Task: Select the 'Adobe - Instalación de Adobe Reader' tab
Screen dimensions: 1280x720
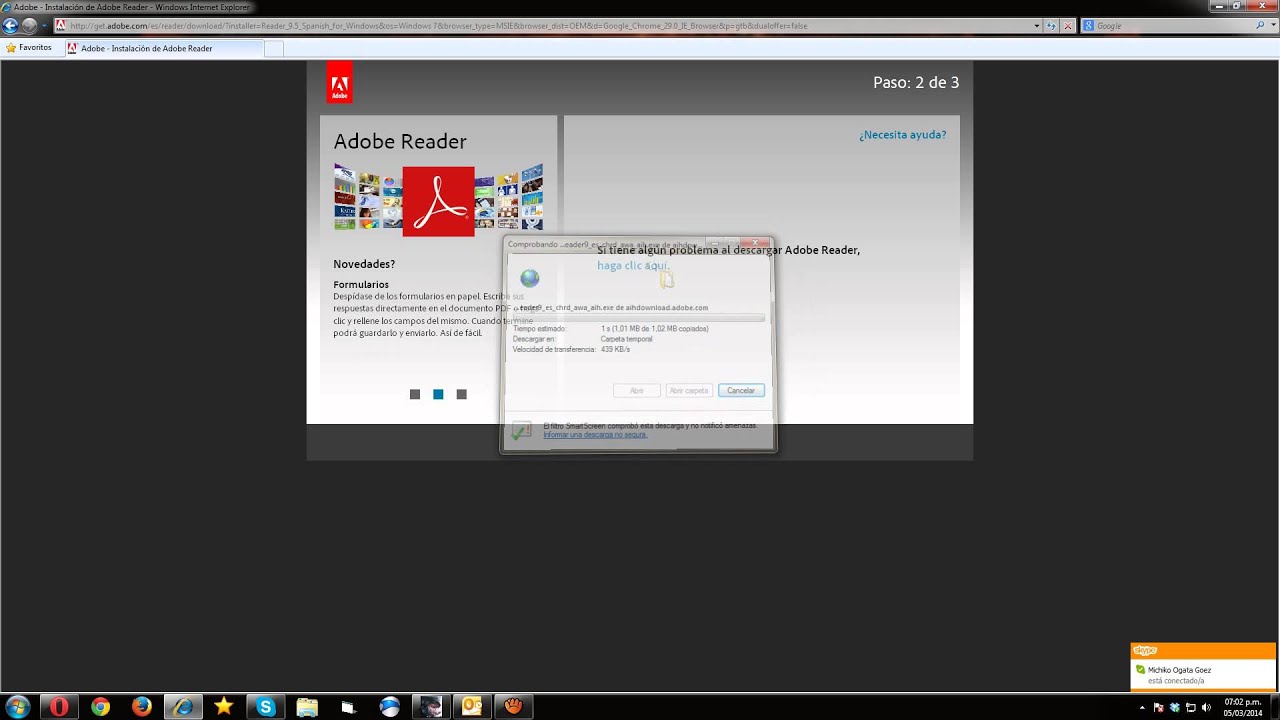Action: pyautogui.click(x=164, y=48)
